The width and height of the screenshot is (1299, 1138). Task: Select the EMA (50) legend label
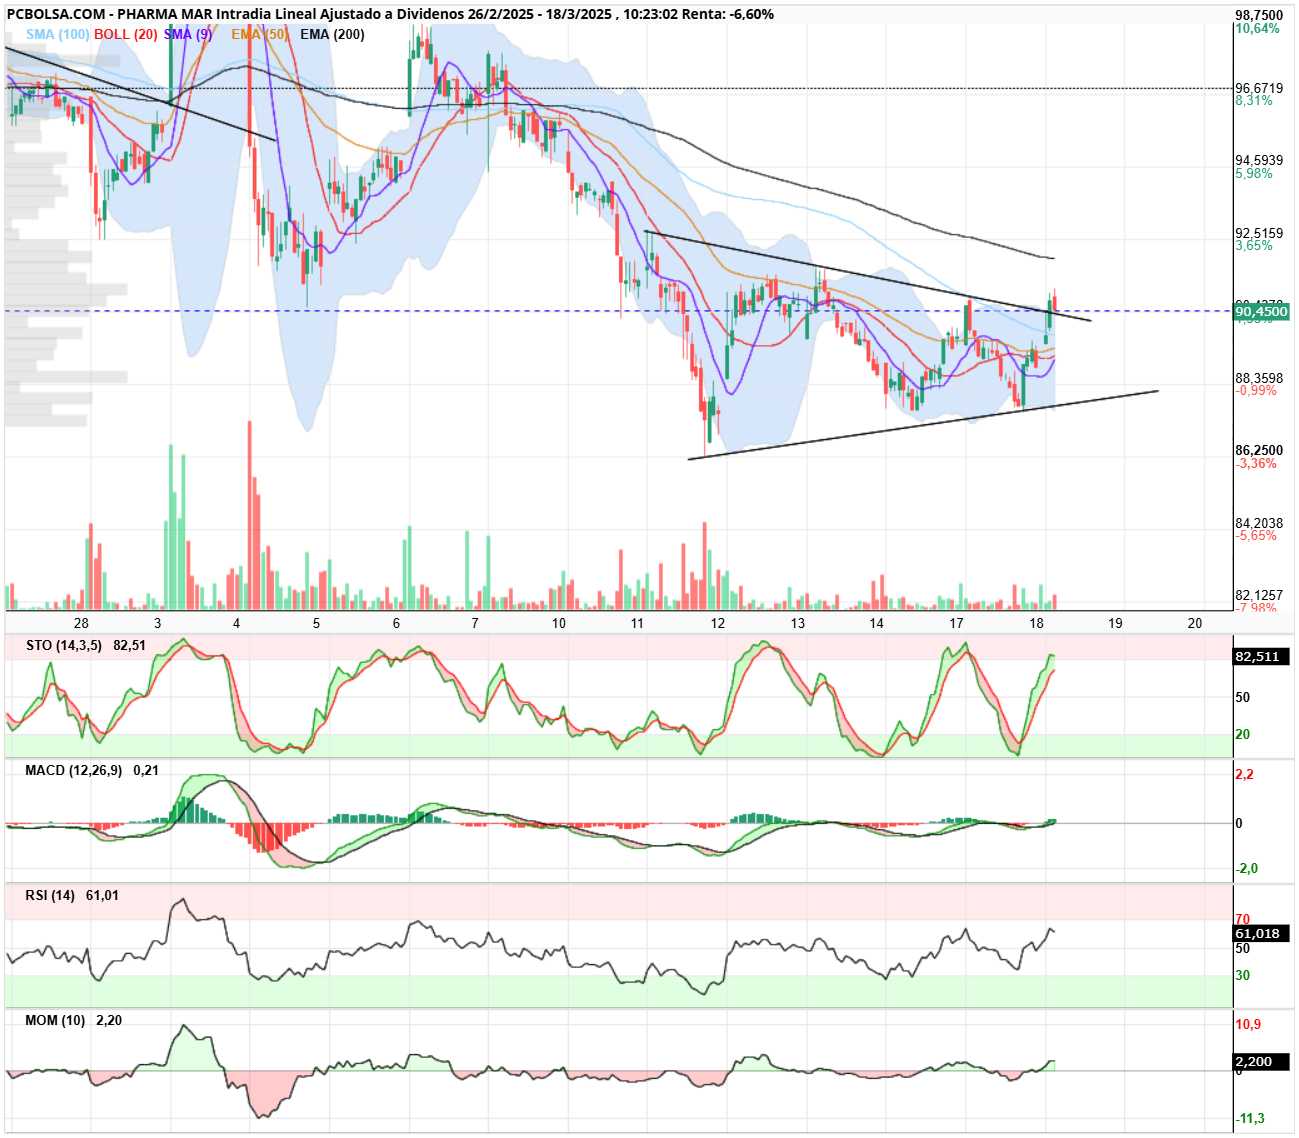pyautogui.click(x=259, y=34)
